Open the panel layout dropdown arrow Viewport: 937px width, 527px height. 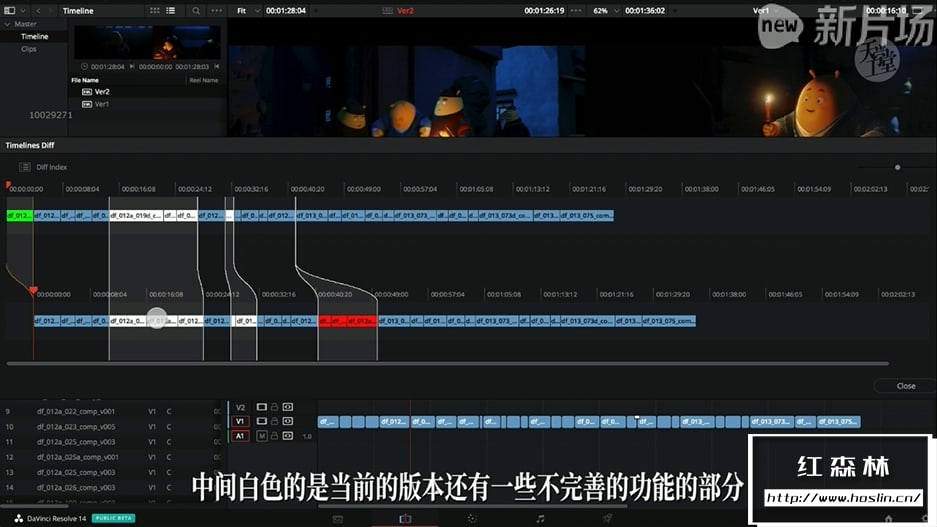(23, 11)
